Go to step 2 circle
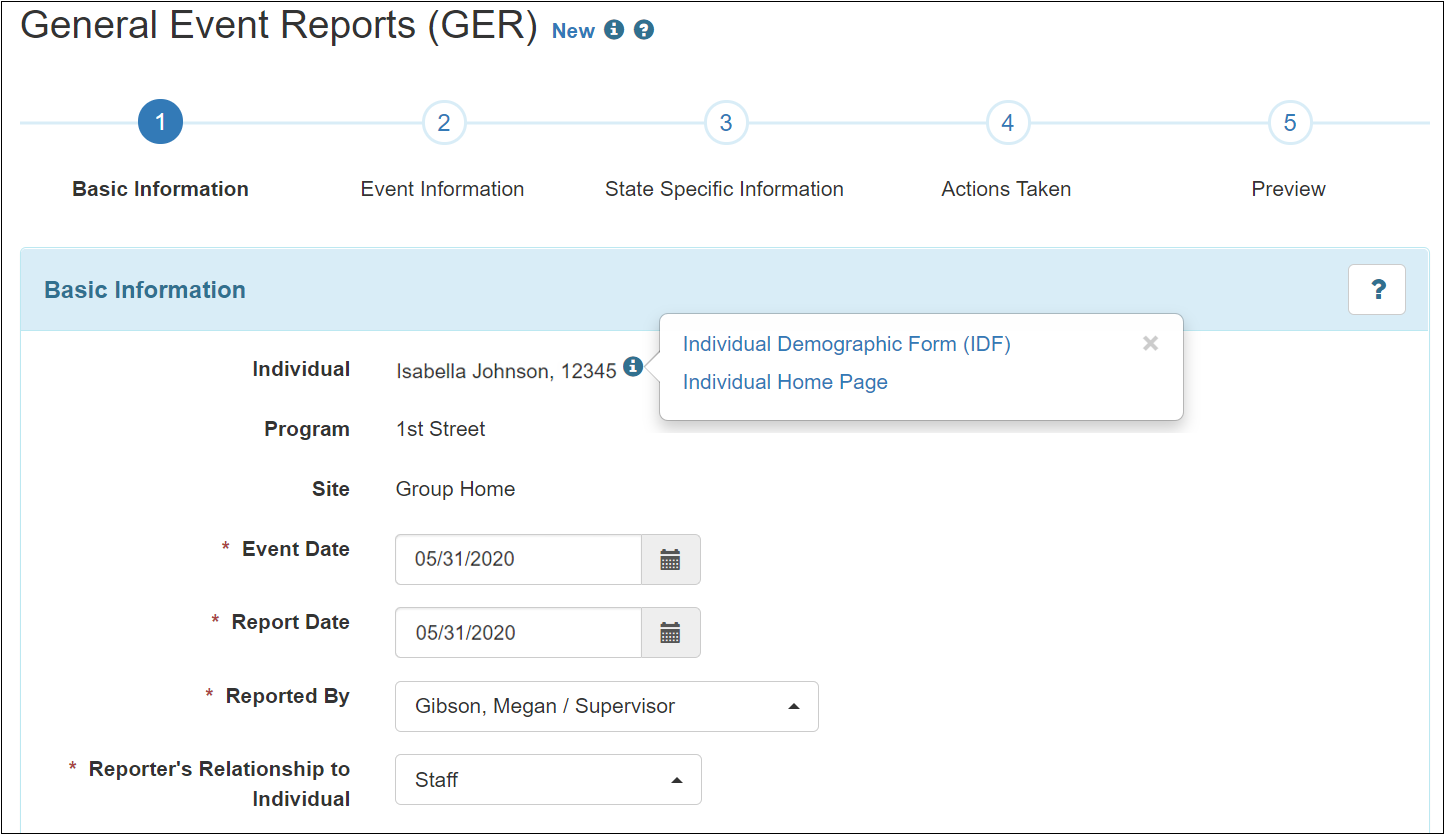The width and height of the screenshot is (1445, 835). pos(444,123)
